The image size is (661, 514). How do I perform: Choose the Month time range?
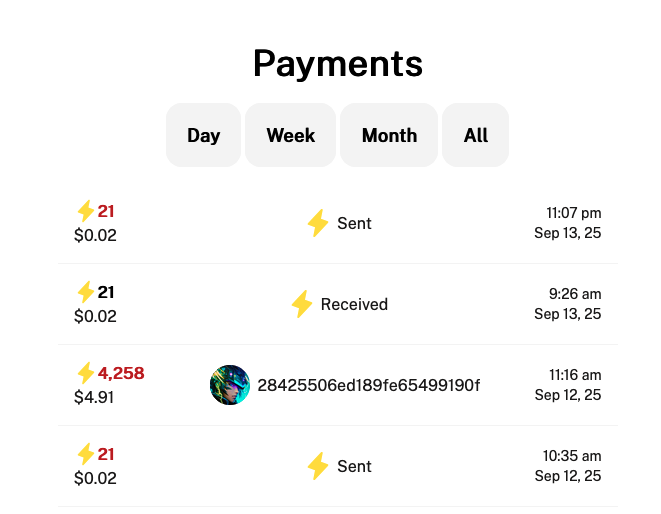(389, 135)
